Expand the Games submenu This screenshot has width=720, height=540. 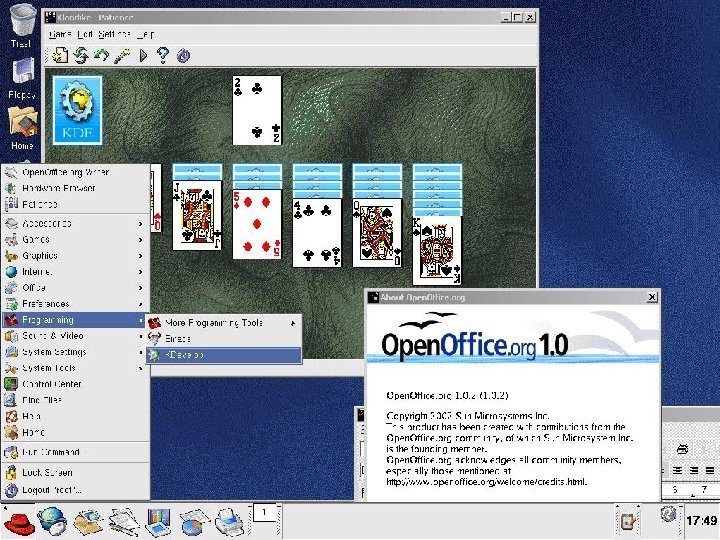(x=76, y=239)
